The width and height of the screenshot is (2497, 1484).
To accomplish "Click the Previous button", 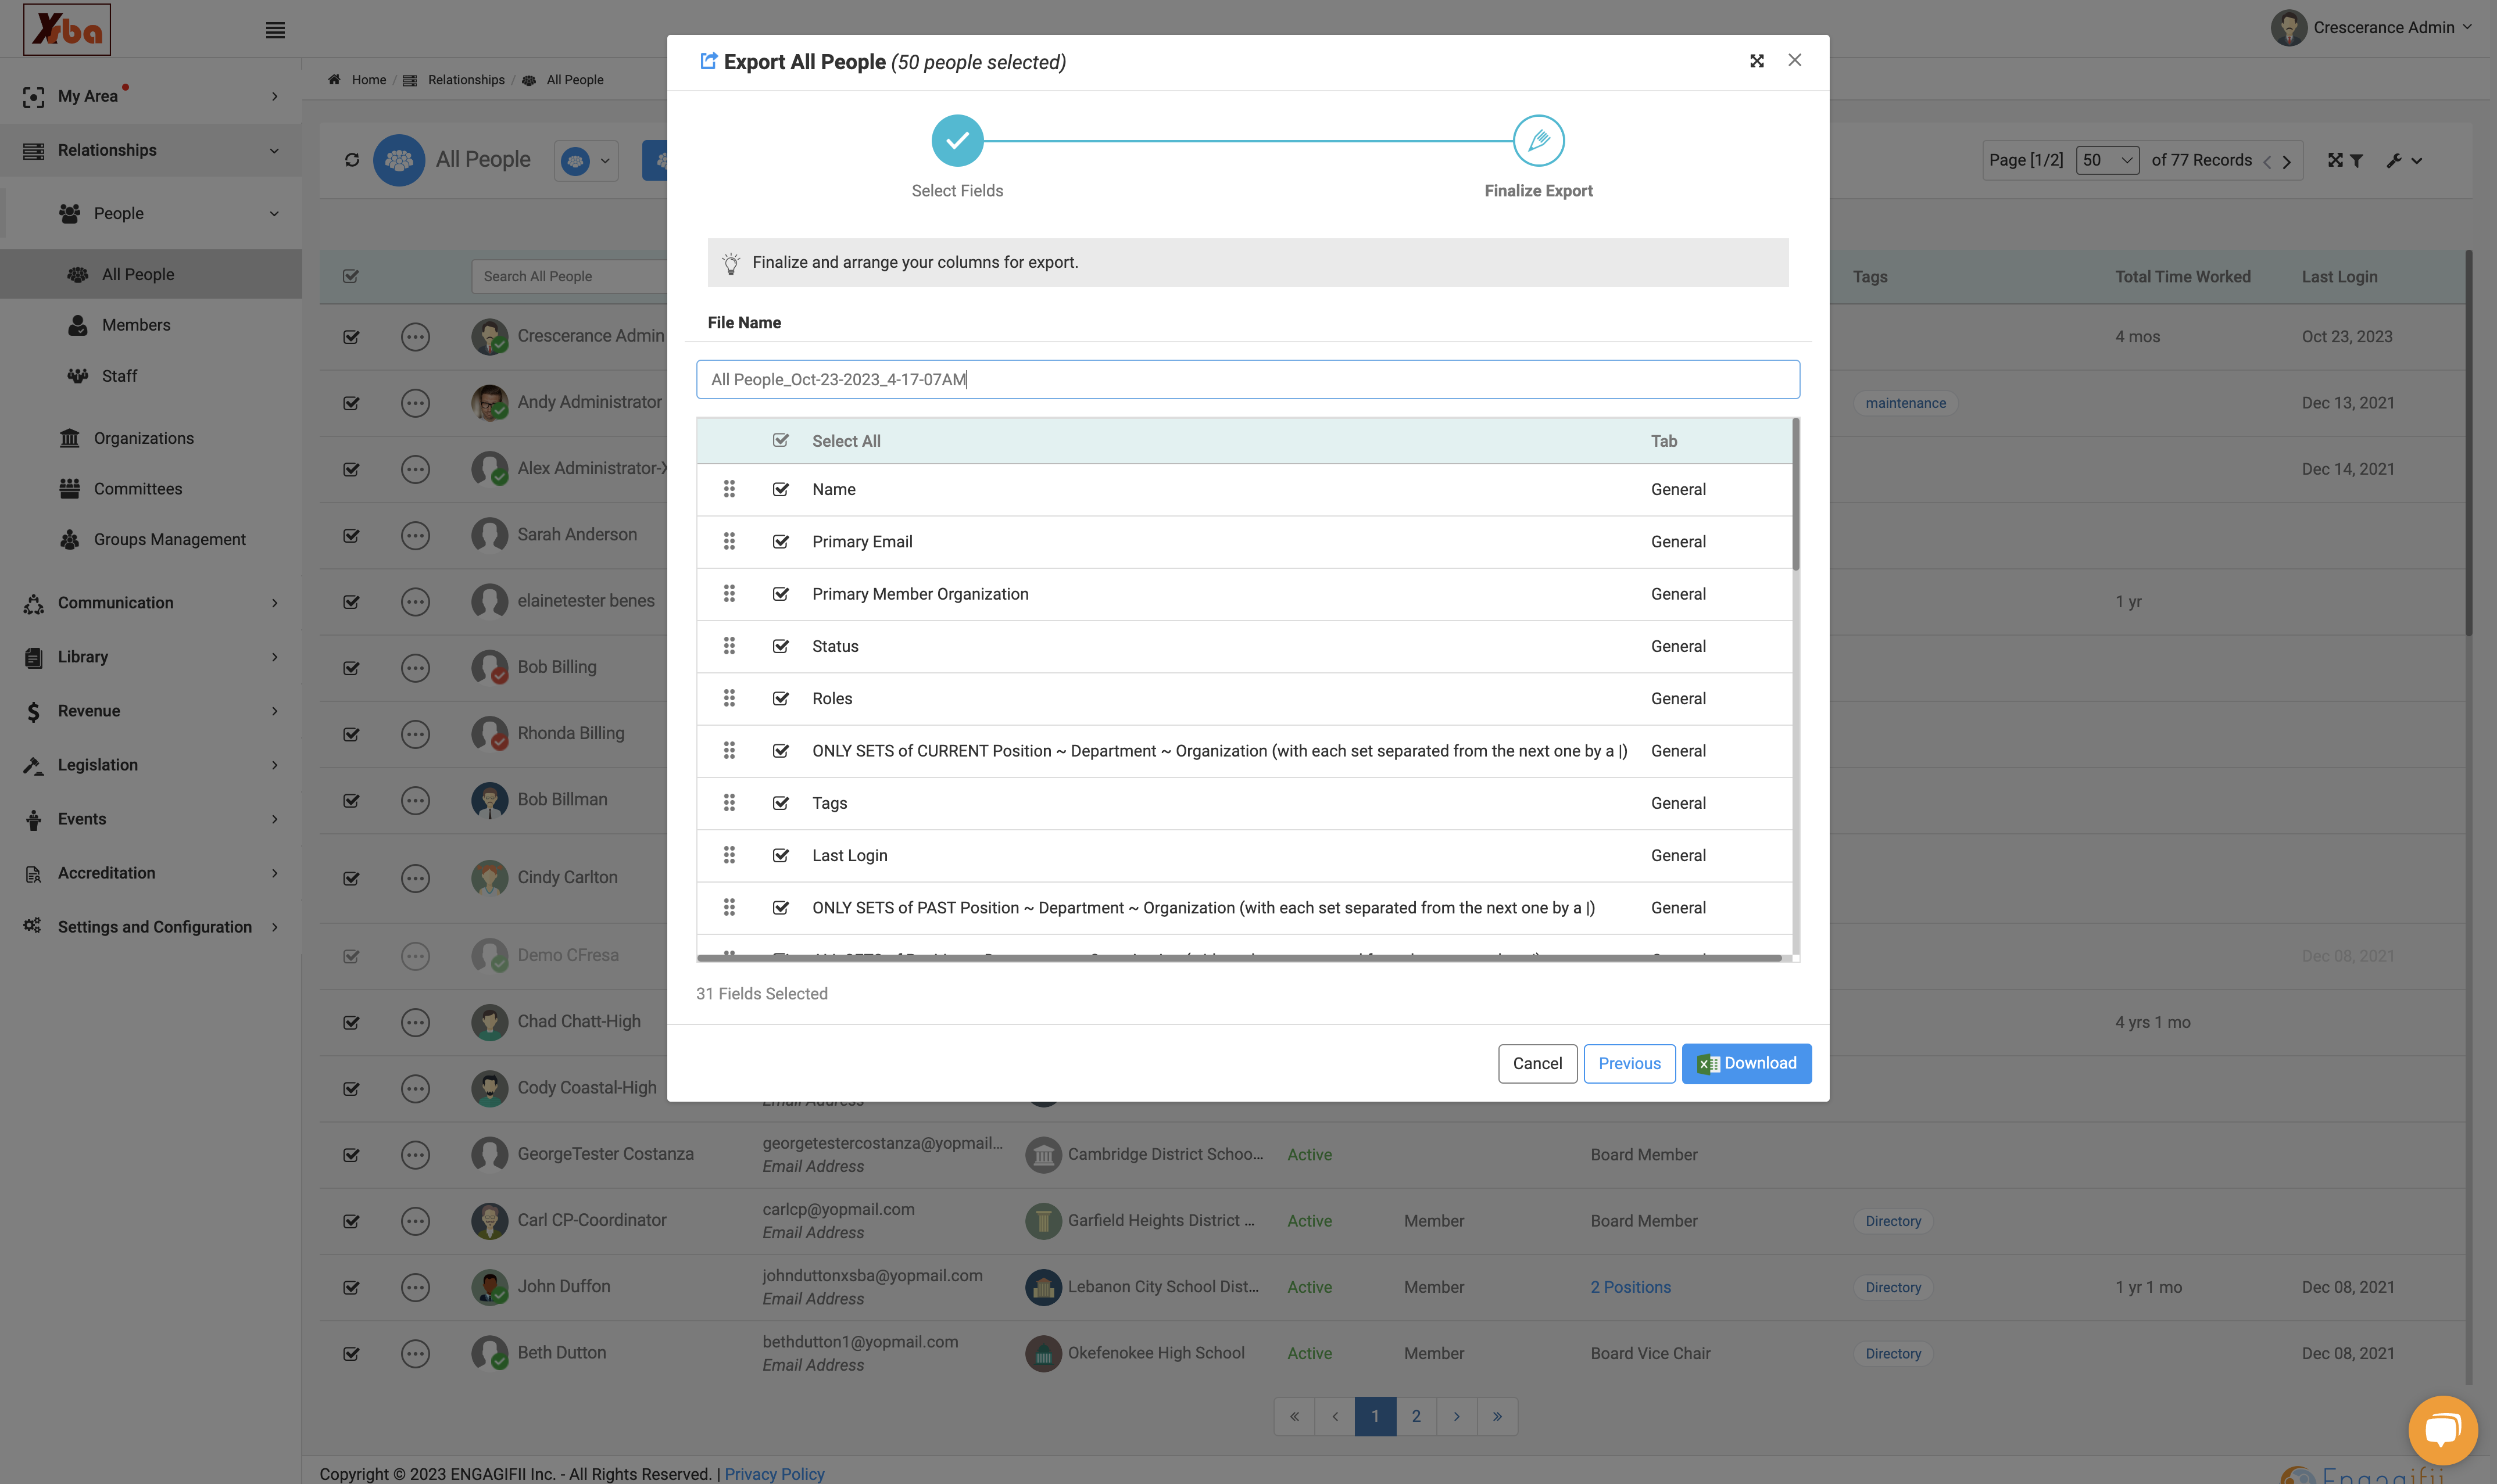I will [x=1629, y=1063].
